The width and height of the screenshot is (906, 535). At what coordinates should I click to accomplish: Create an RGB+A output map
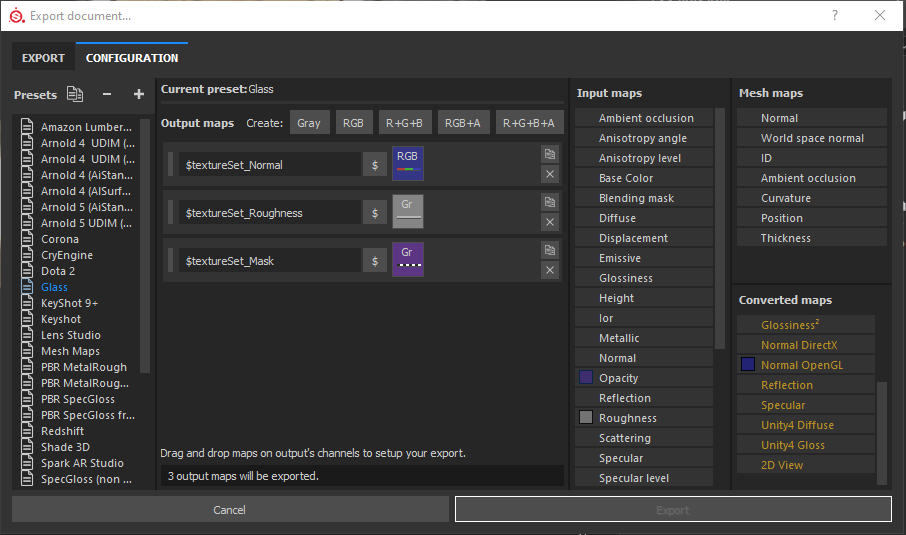pyautogui.click(x=462, y=123)
